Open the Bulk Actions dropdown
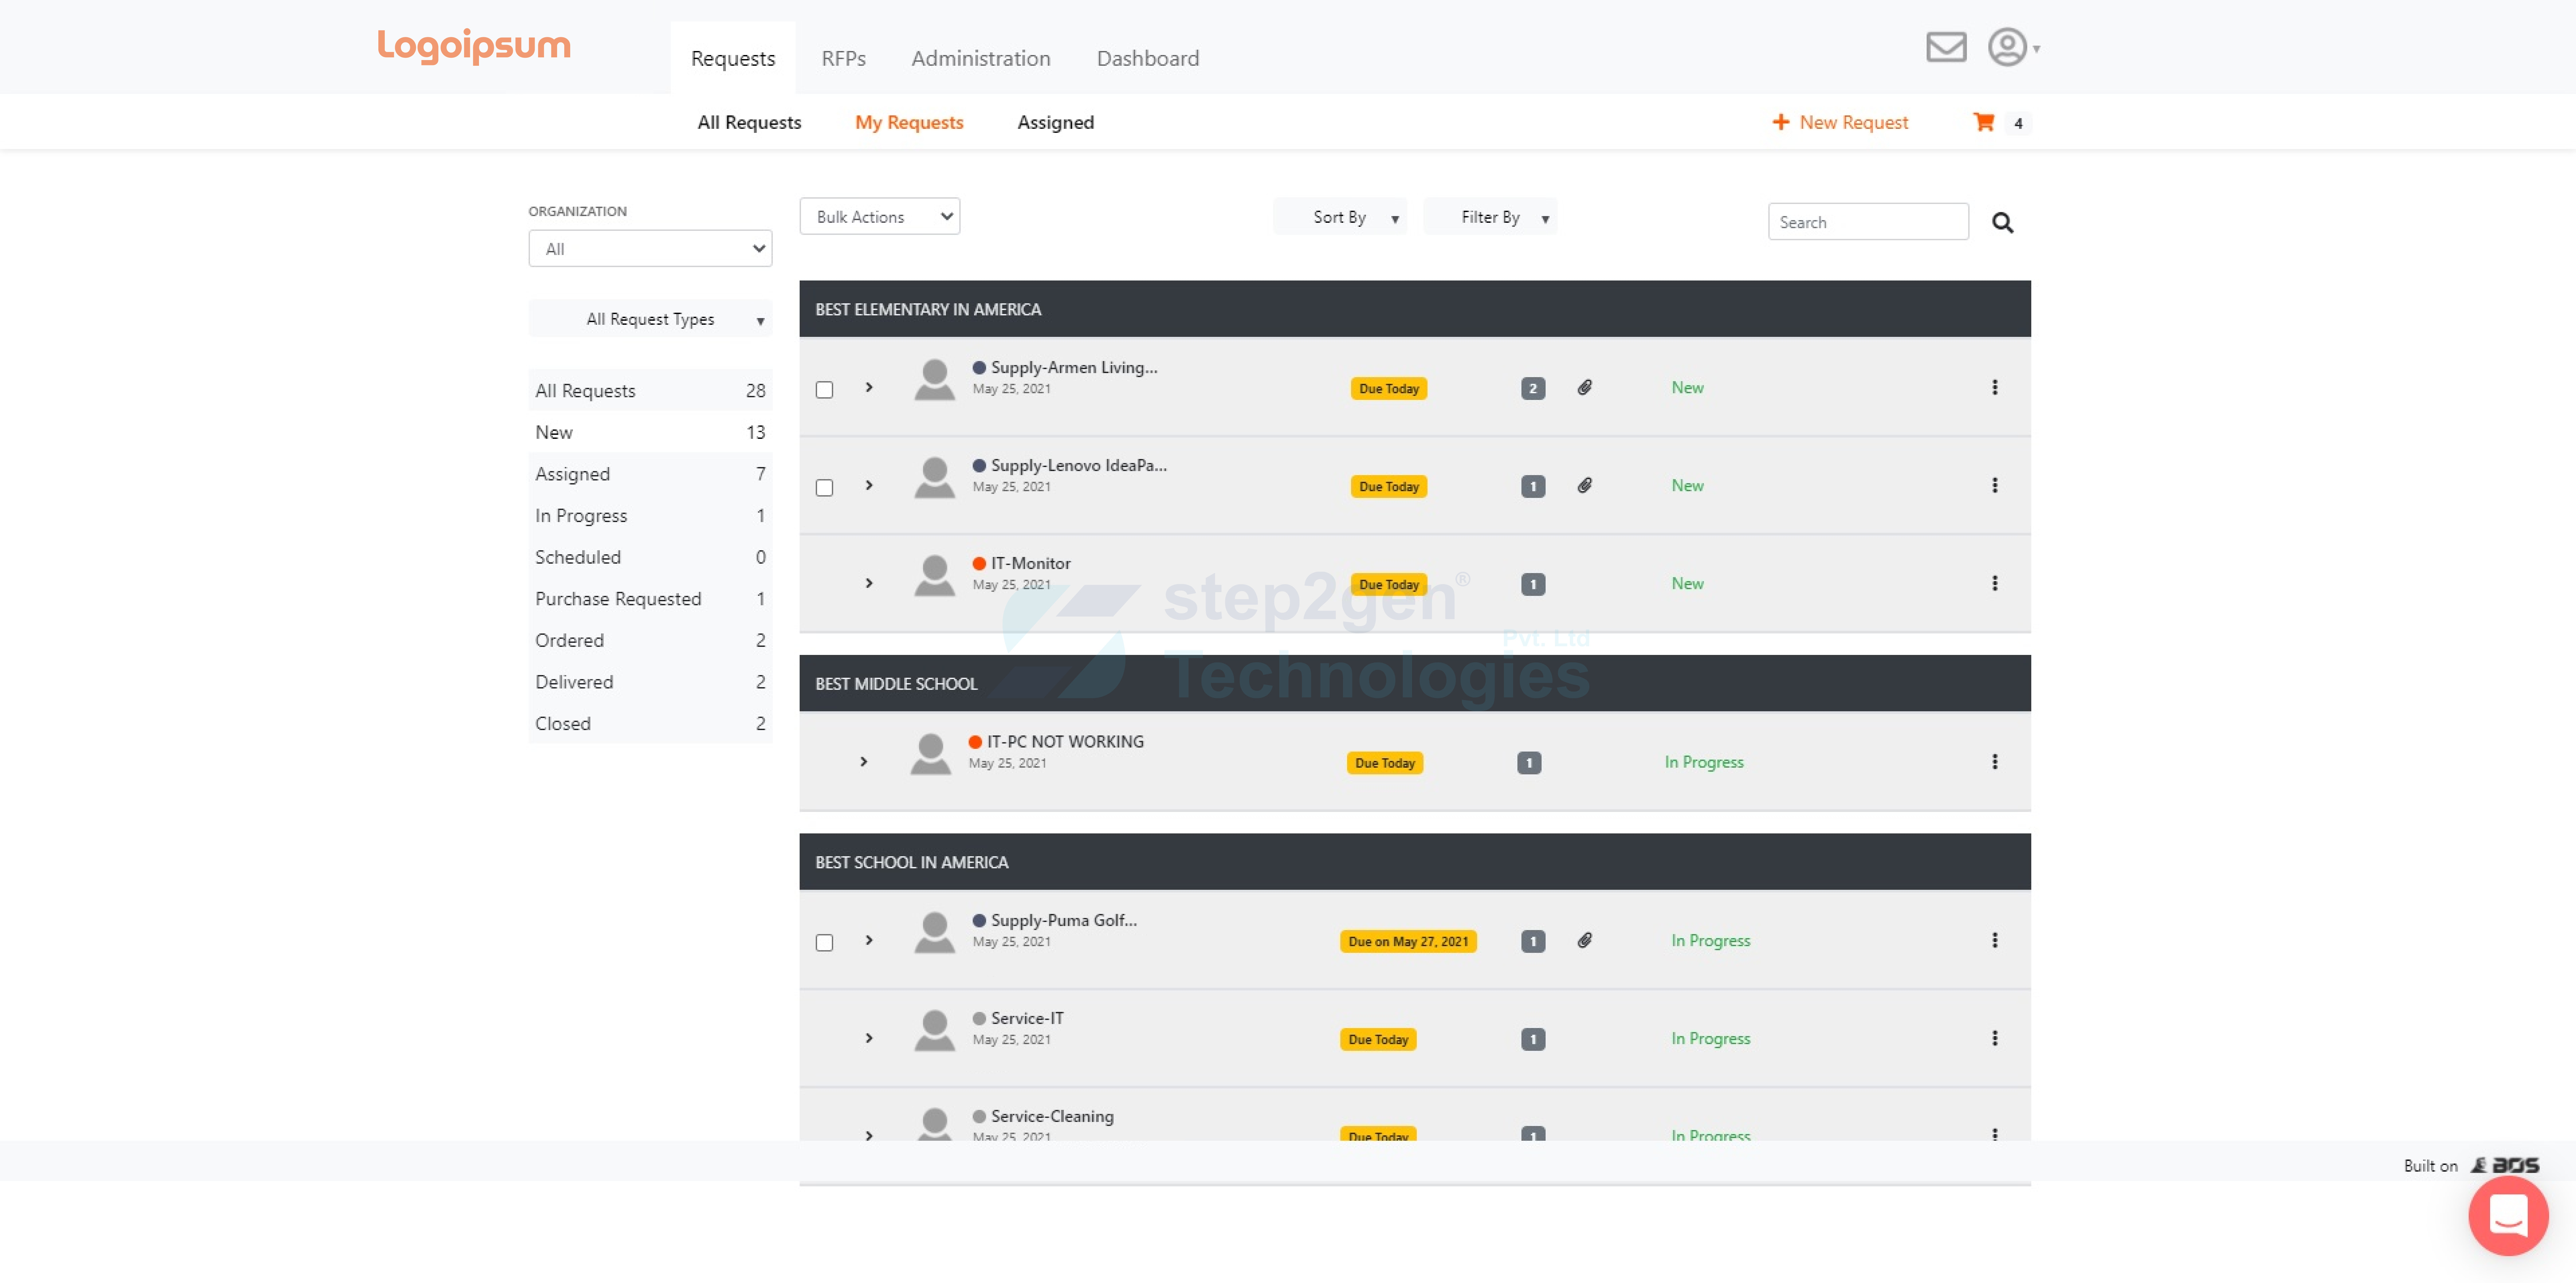 (880, 216)
